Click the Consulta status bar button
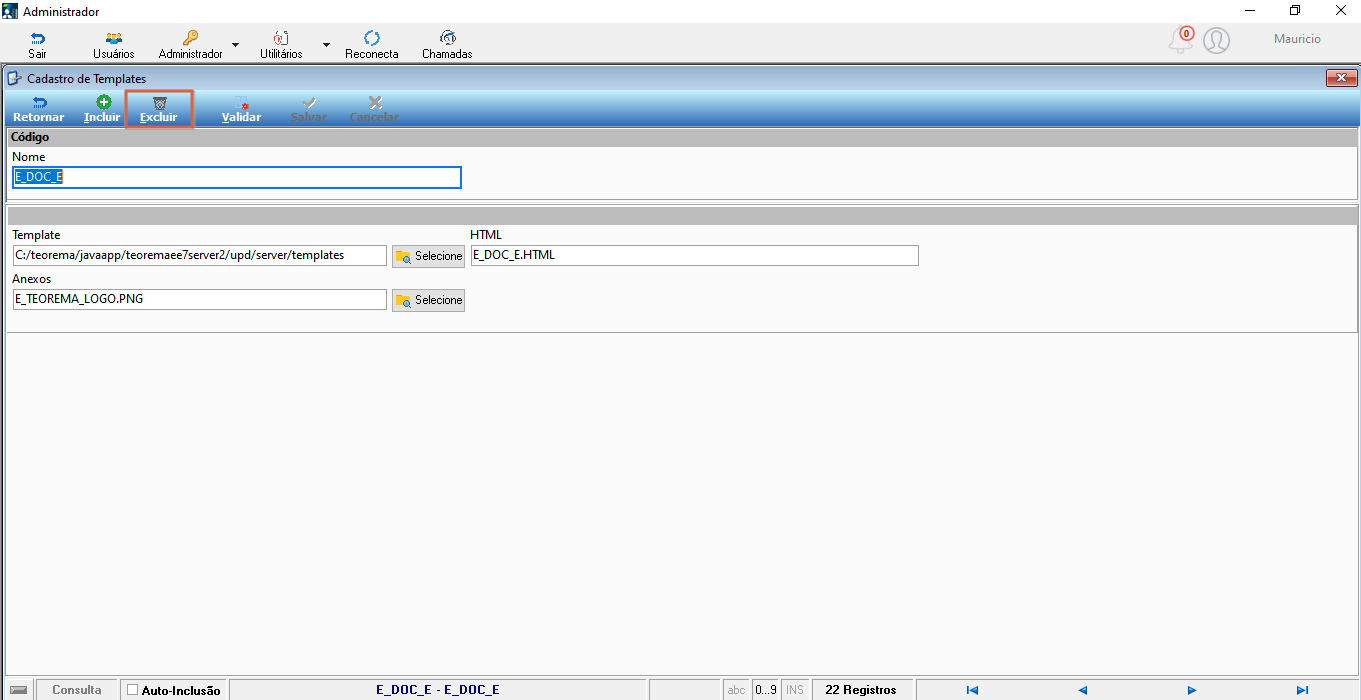Screen dimensions: 1361x700 (77, 690)
